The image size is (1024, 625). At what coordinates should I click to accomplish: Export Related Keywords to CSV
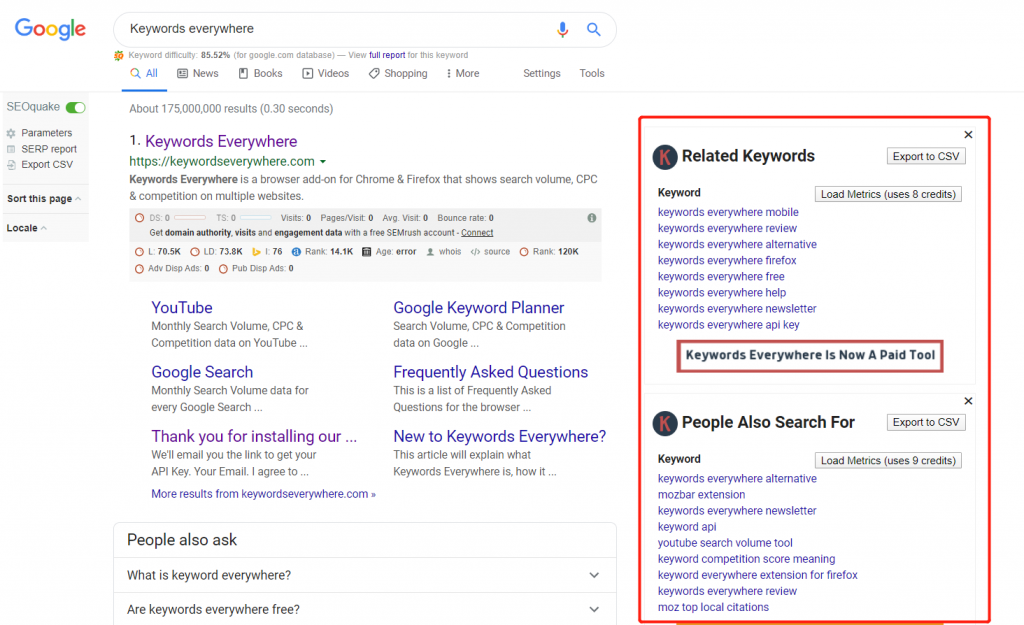coord(926,156)
